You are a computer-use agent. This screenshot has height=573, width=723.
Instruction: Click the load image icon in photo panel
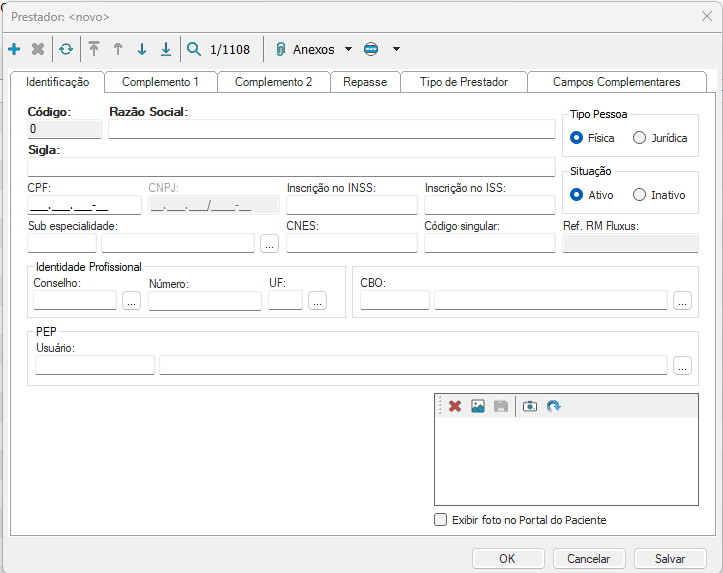click(478, 406)
